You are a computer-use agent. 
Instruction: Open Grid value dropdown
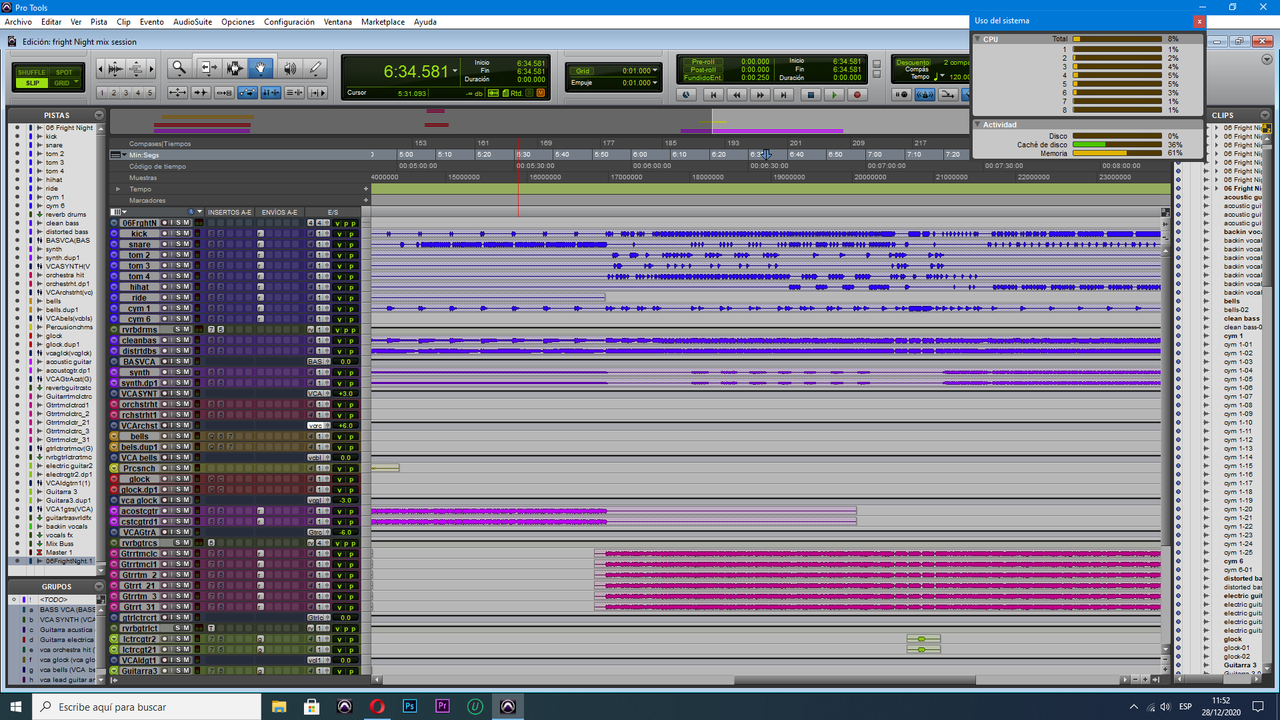pos(655,70)
